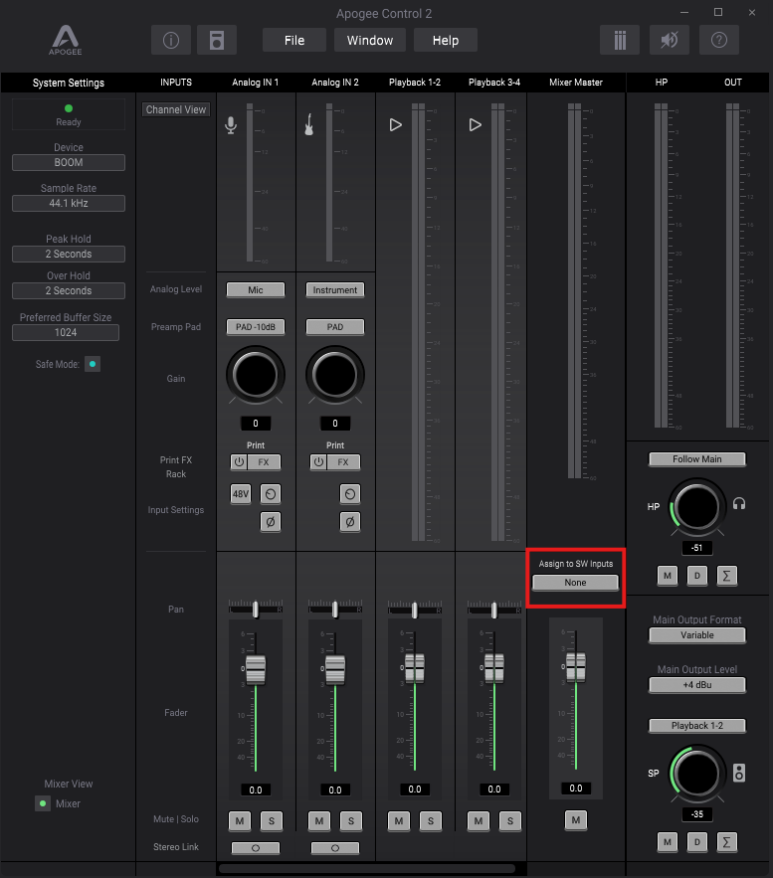Mute Analog IN 2 channel
This screenshot has width=773, height=878.
coord(319,821)
